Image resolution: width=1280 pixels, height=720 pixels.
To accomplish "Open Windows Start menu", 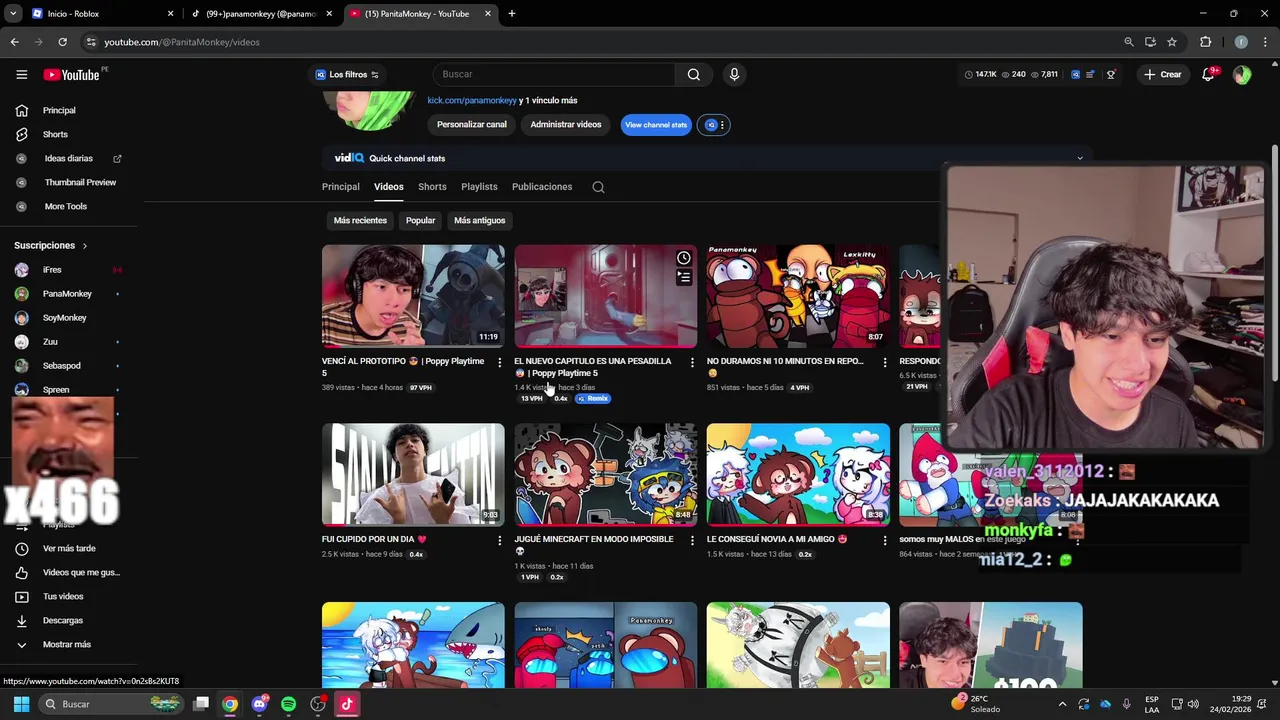I will point(21,704).
